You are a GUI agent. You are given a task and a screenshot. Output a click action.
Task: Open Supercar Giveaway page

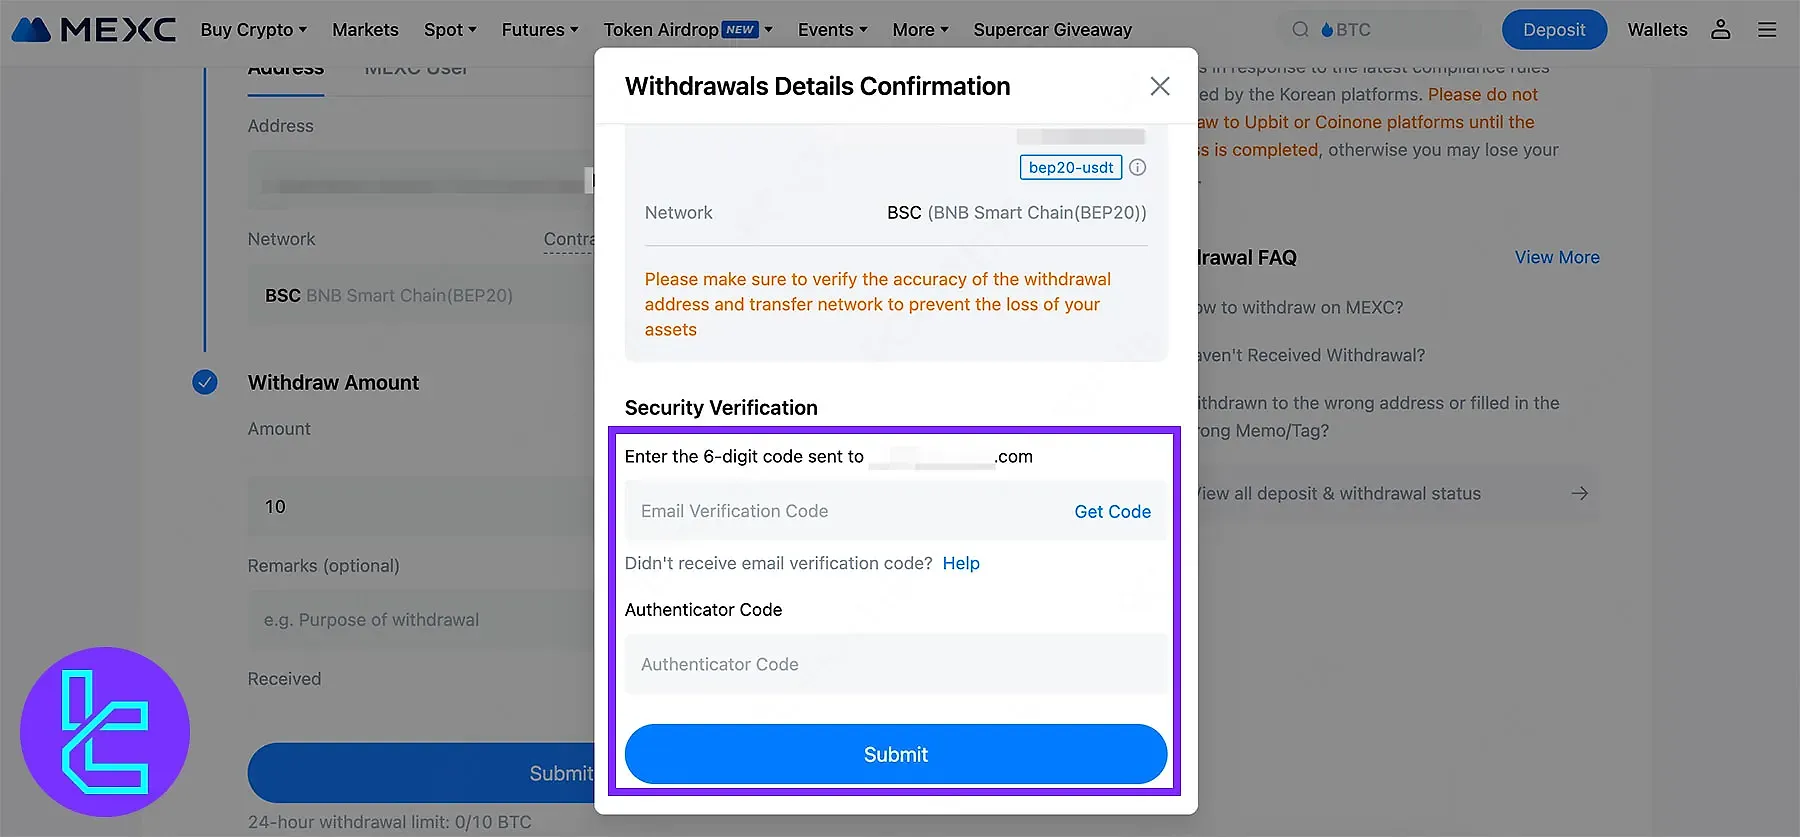point(1052,30)
